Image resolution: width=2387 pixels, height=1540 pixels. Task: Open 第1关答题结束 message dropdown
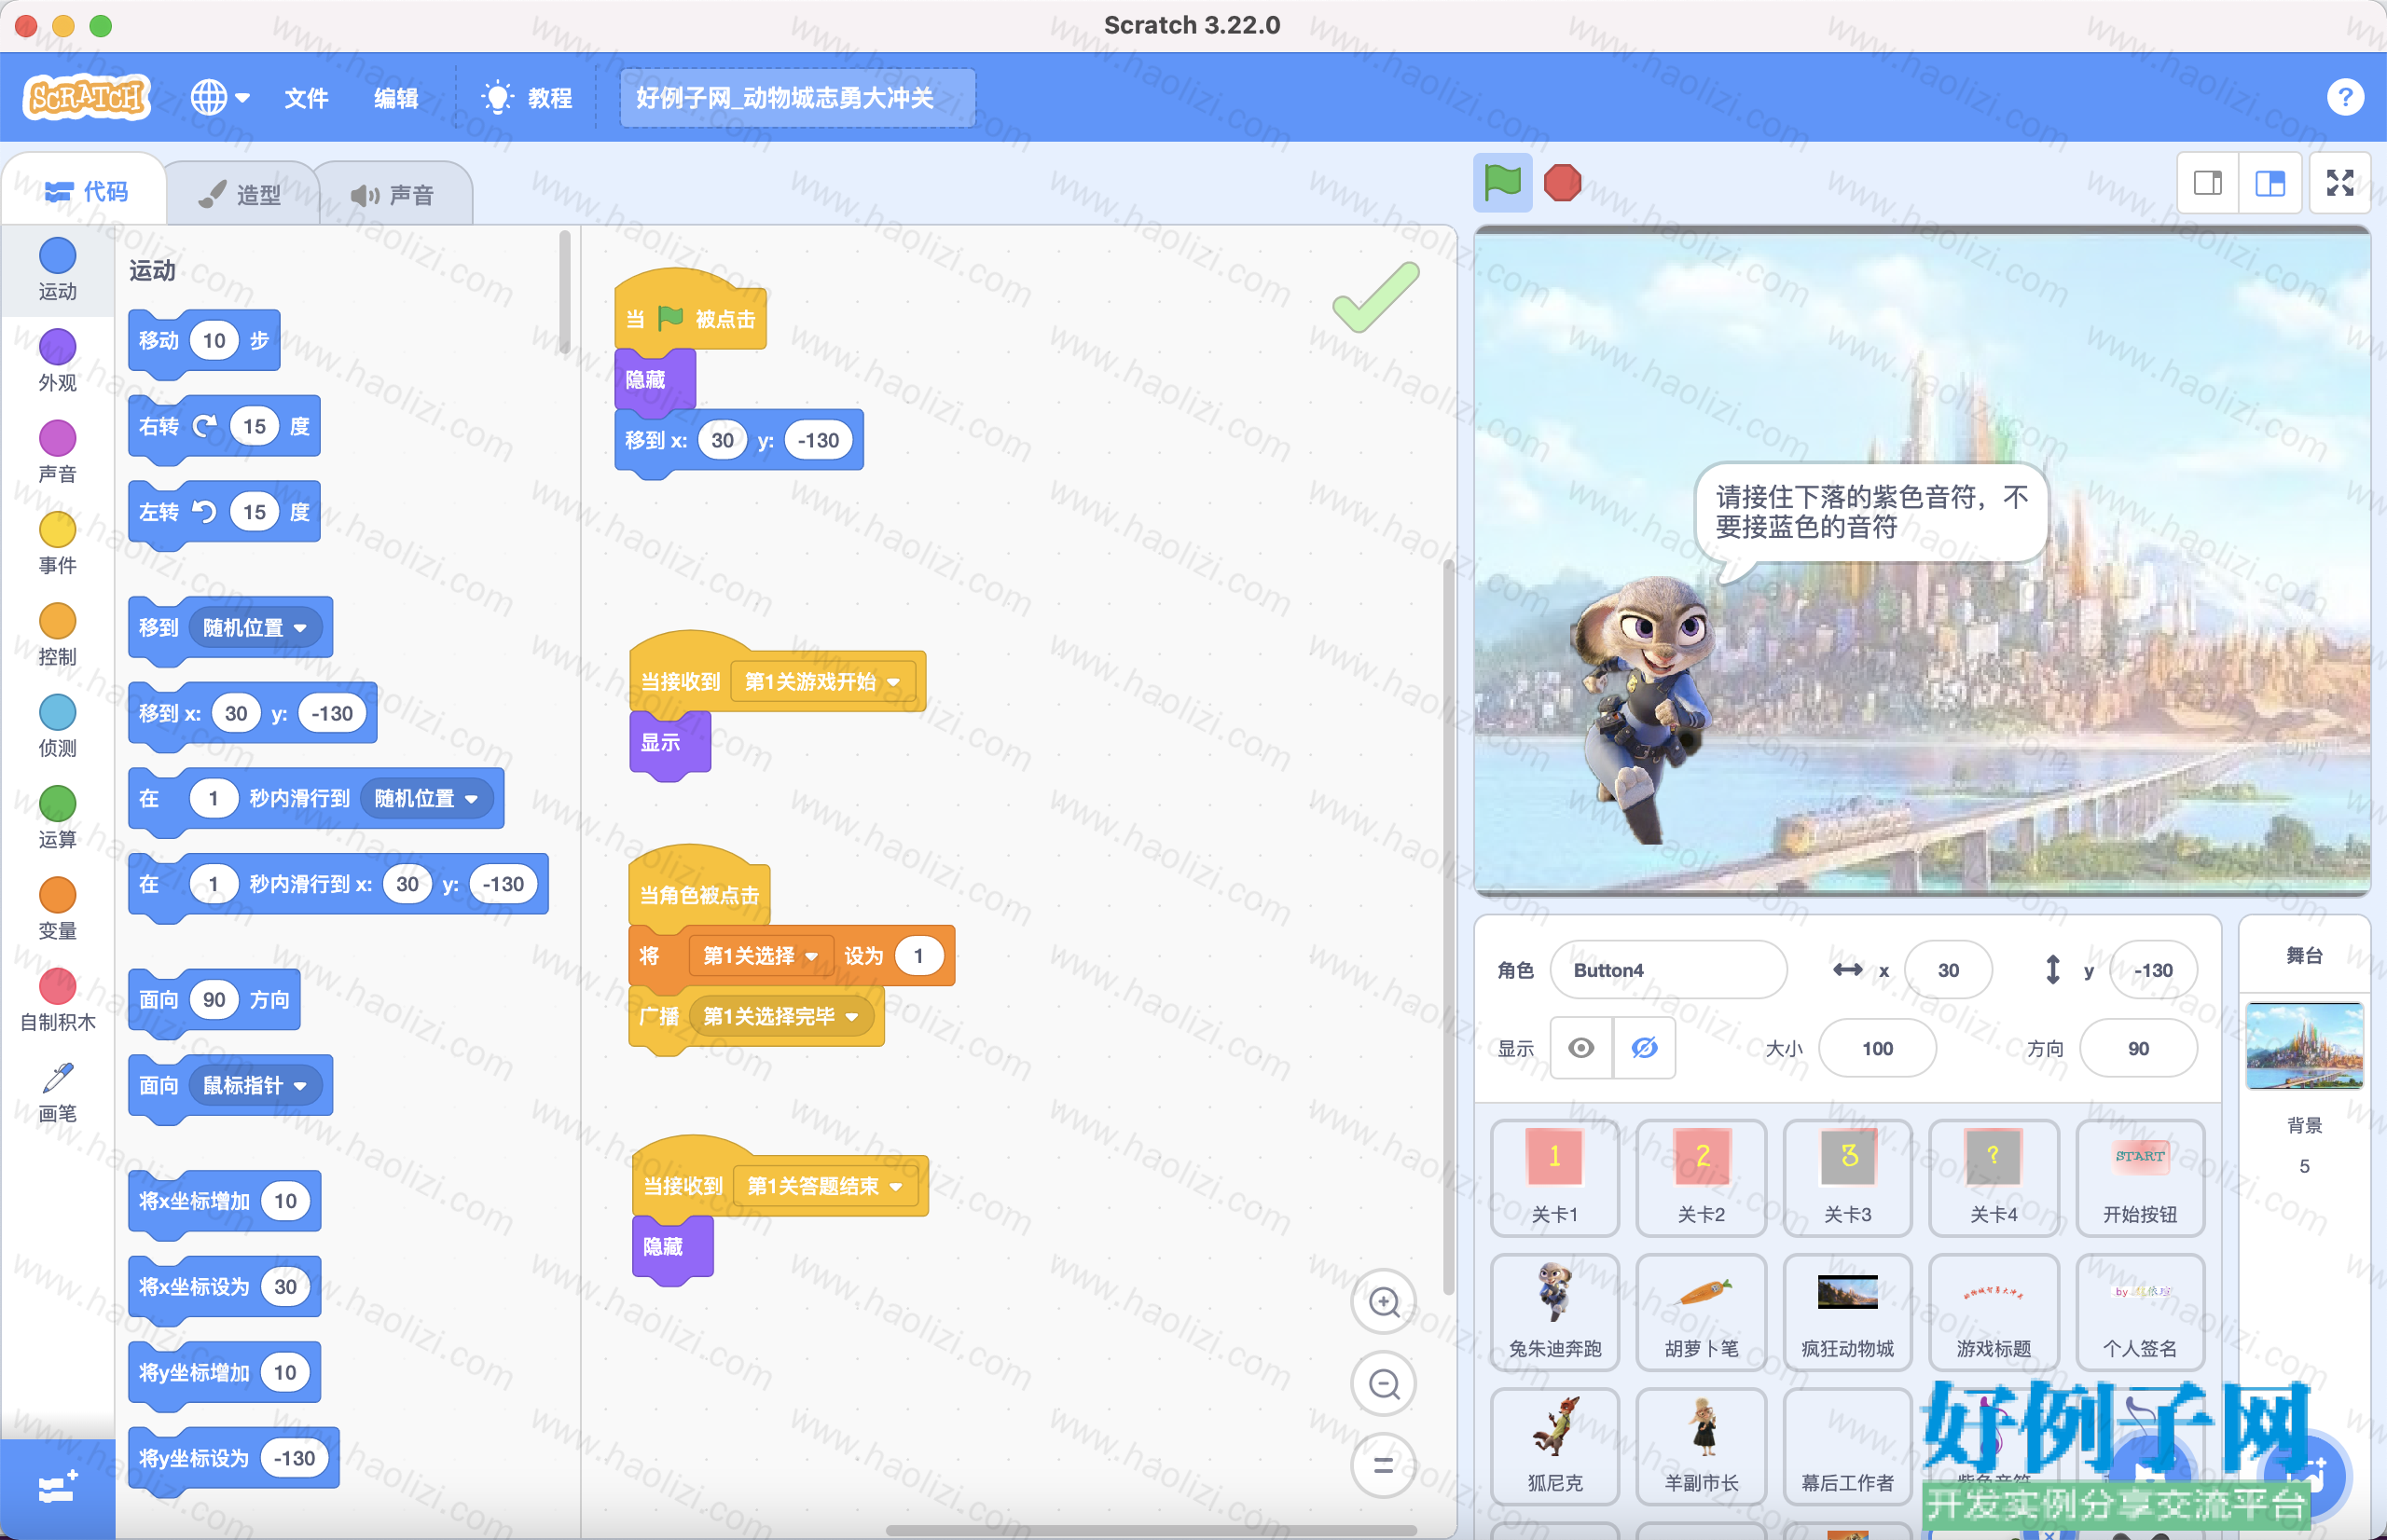pos(825,1187)
